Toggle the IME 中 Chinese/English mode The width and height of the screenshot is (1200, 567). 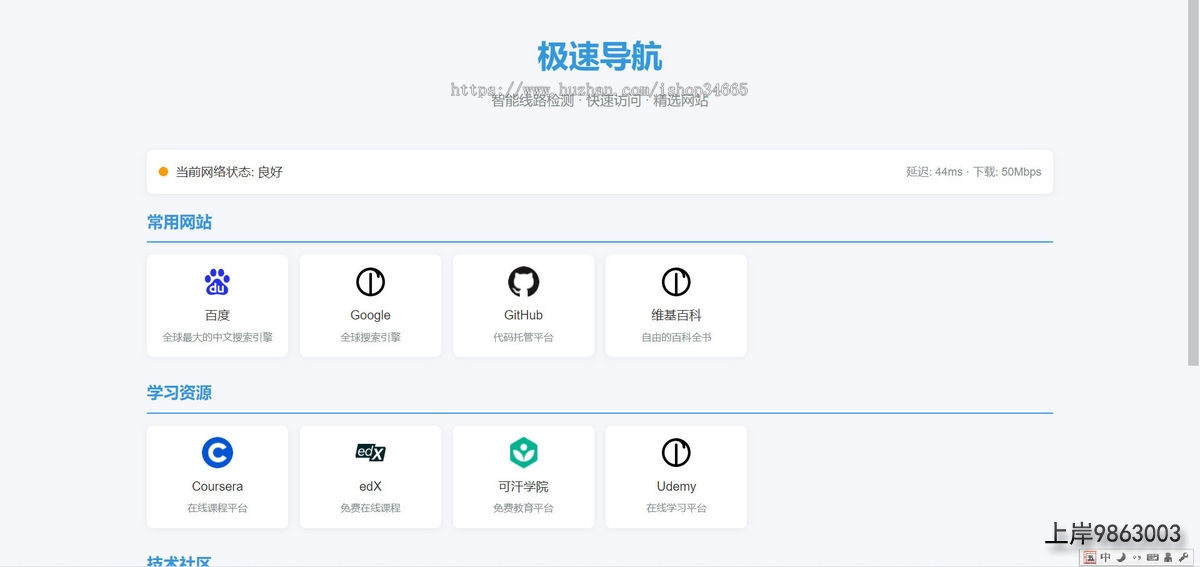pos(1105,557)
